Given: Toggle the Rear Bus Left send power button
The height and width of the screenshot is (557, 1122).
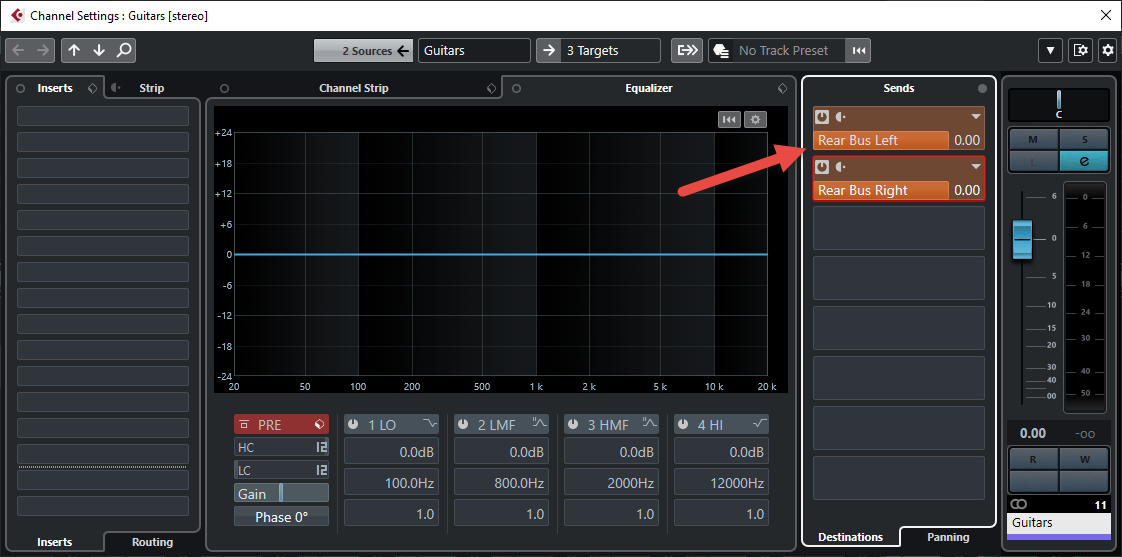Looking at the screenshot, I should [x=822, y=117].
